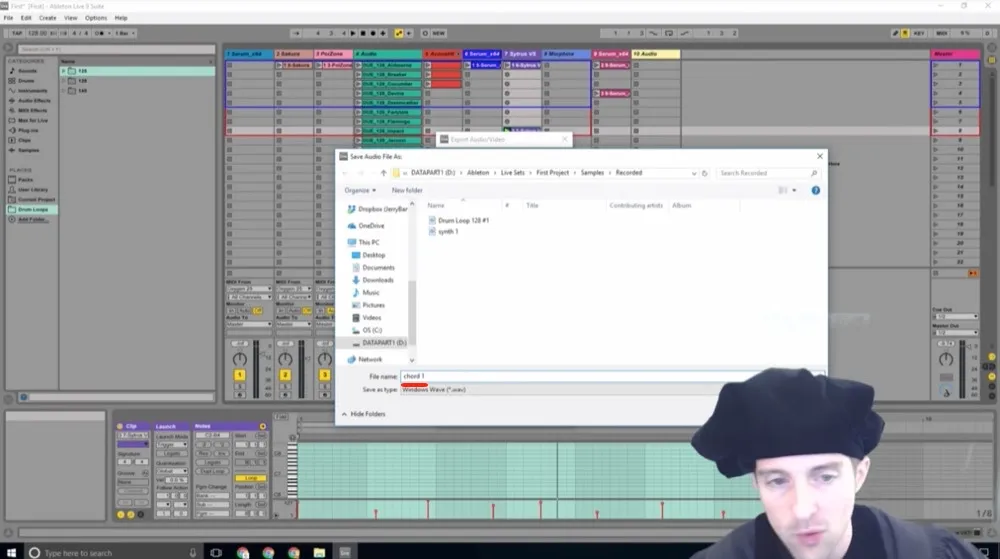The width and height of the screenshot is (1000, 559).
Task: Select Drums category in browser
Action: click(27, 81)
